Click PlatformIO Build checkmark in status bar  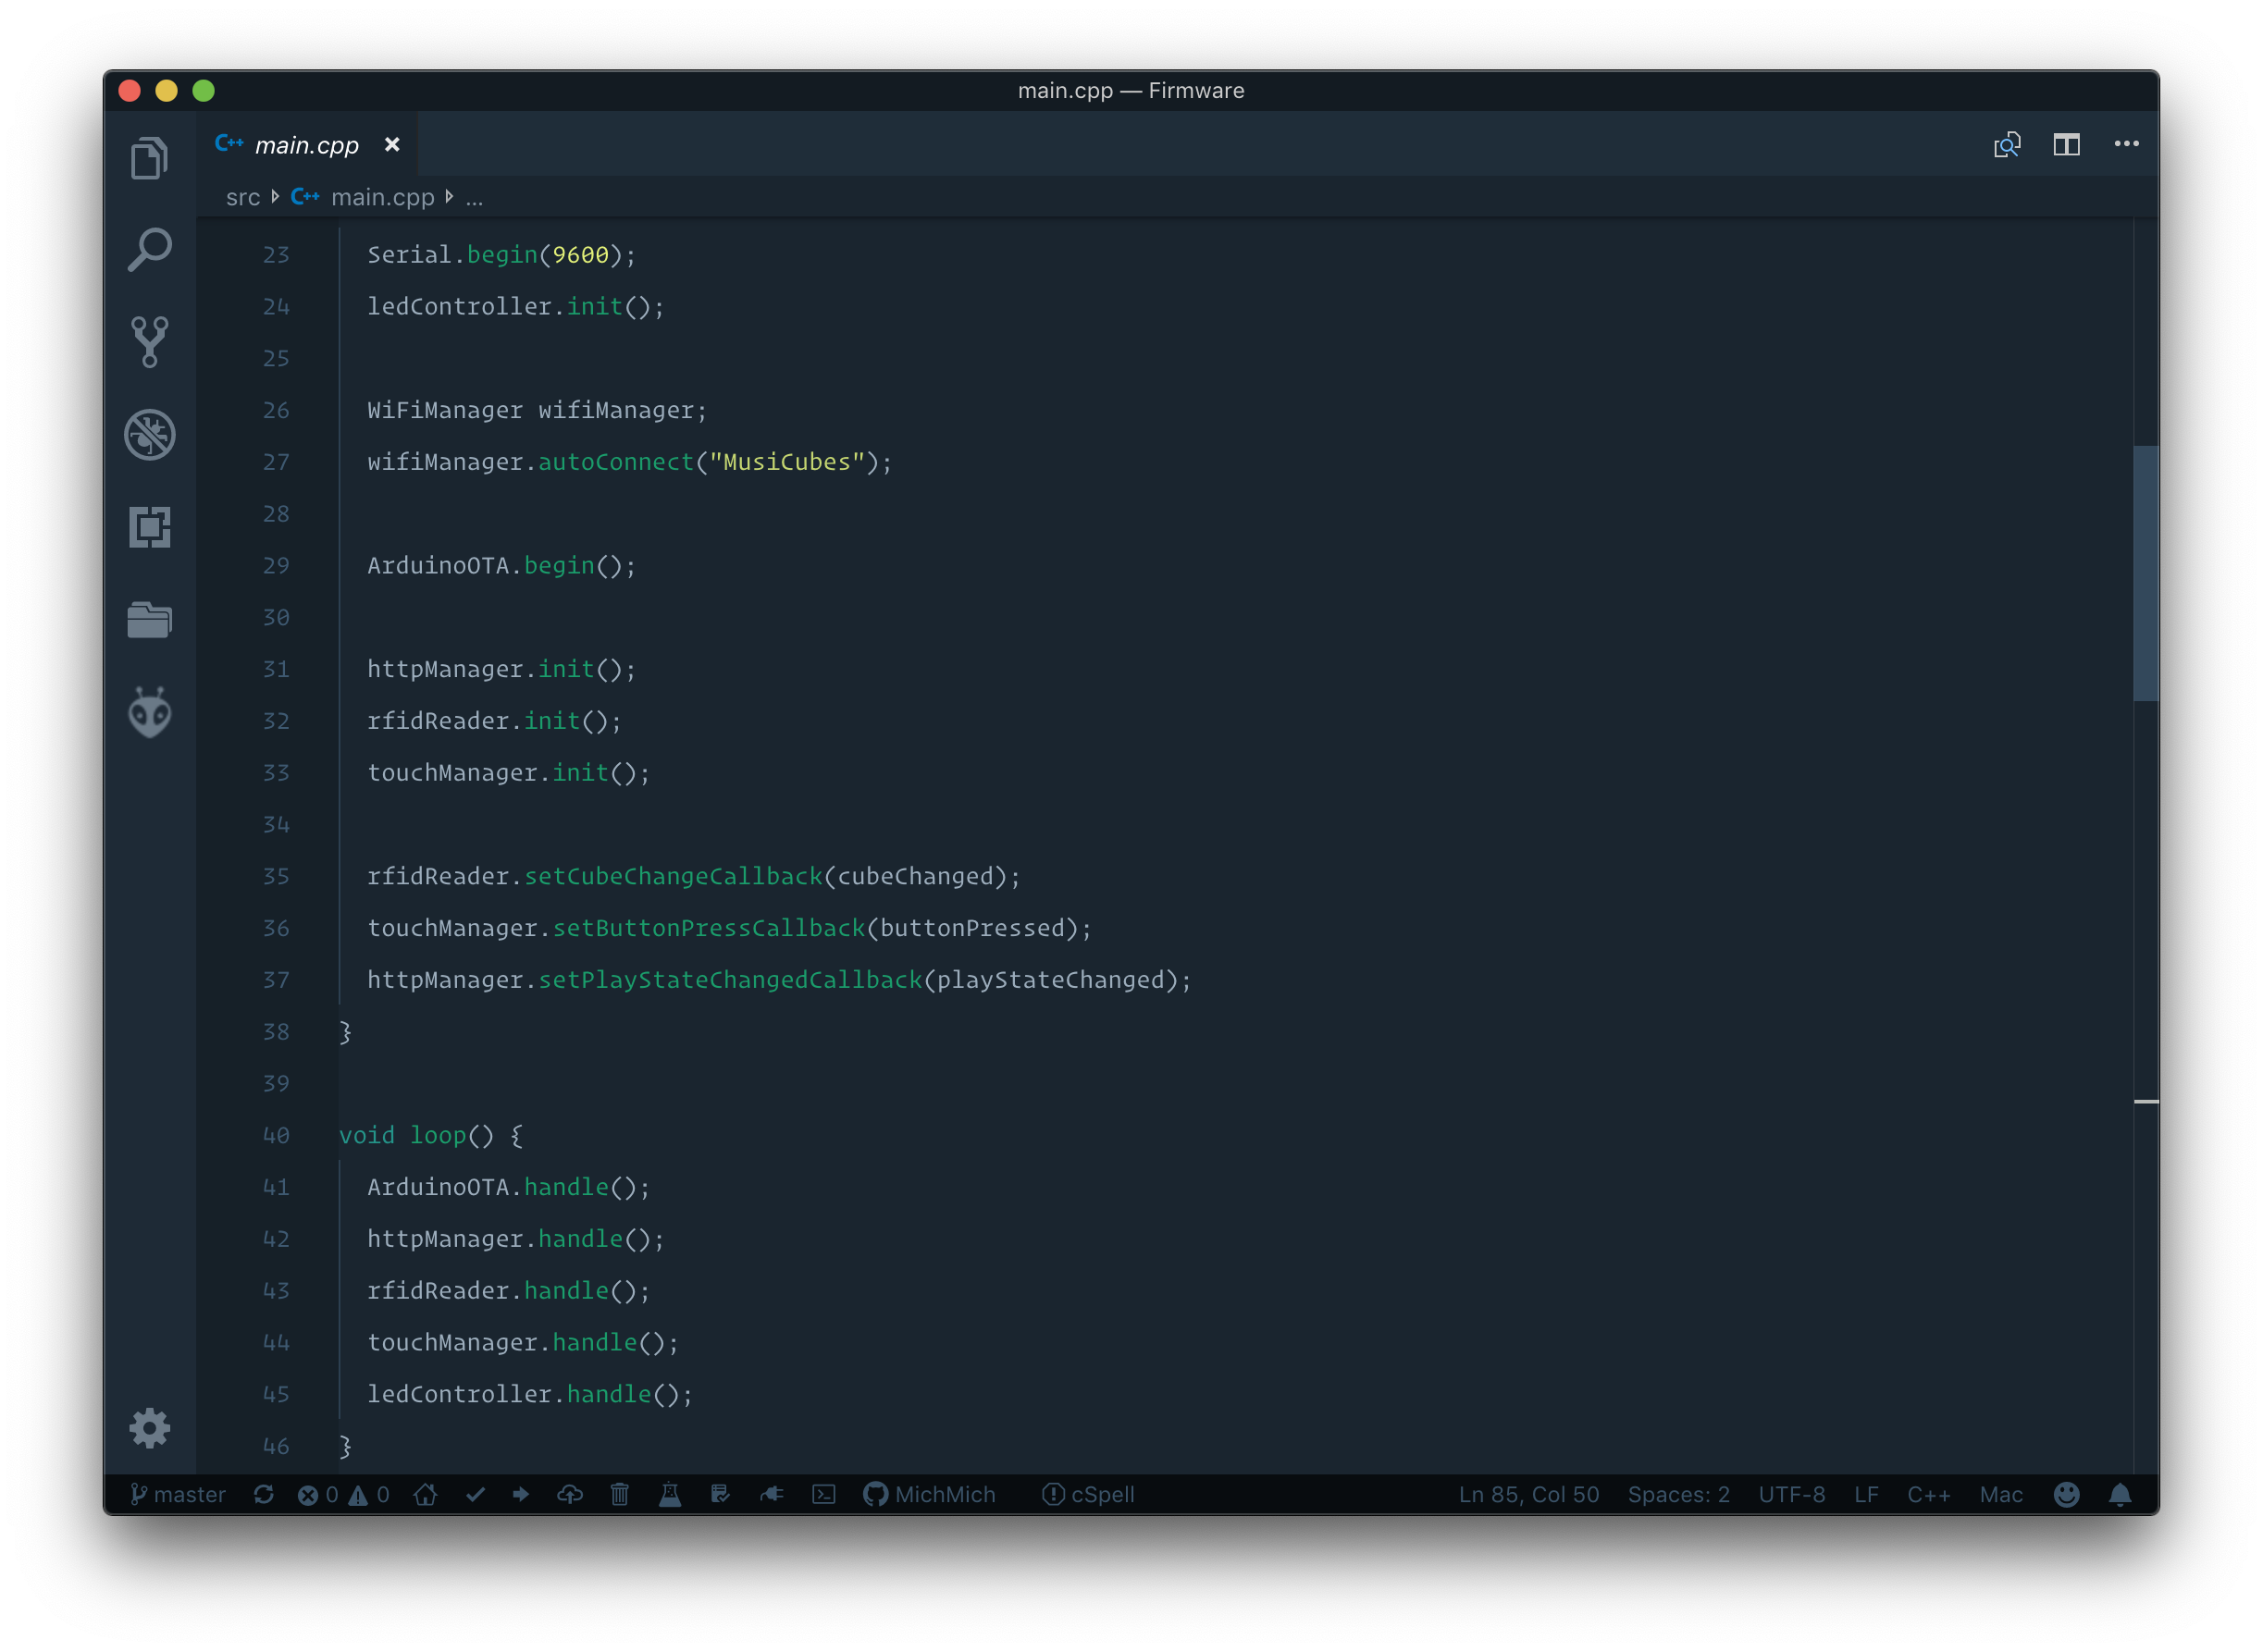pos(475,1494)
